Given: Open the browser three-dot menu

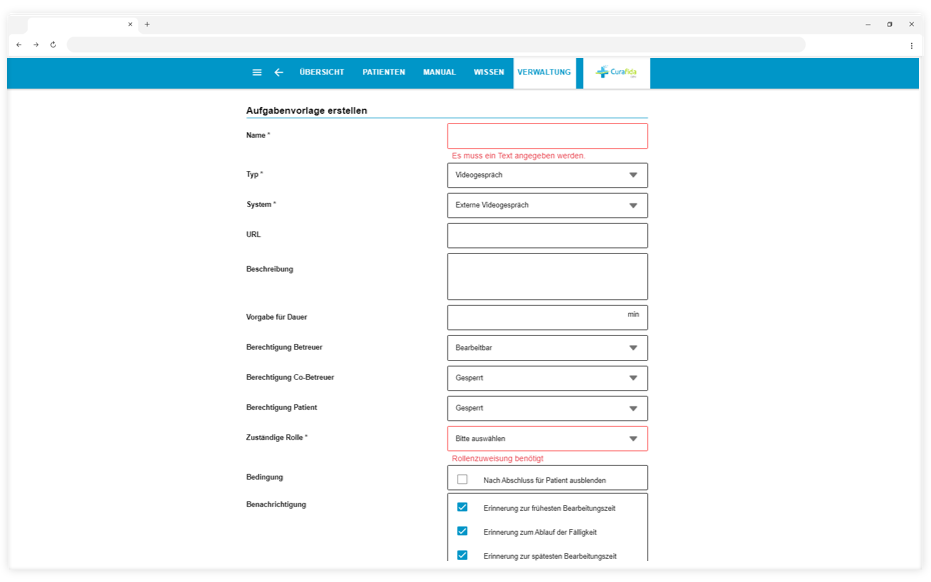Looking at the screenshot, I should coord(911,45).
